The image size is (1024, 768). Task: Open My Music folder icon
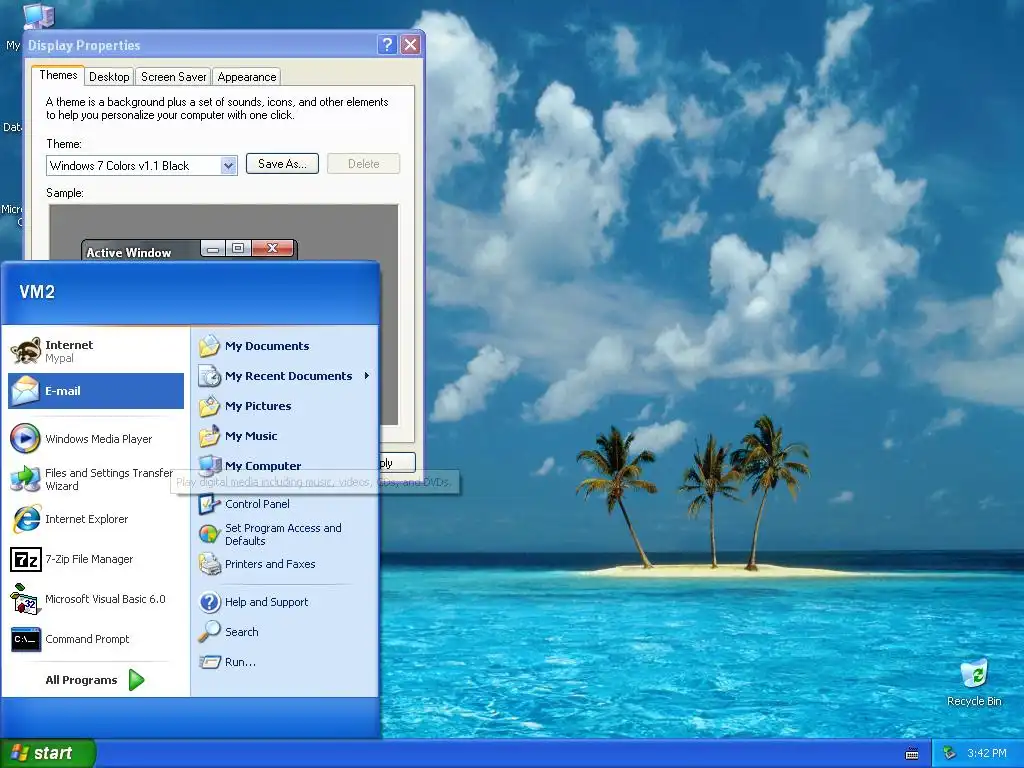click(209, 436)
